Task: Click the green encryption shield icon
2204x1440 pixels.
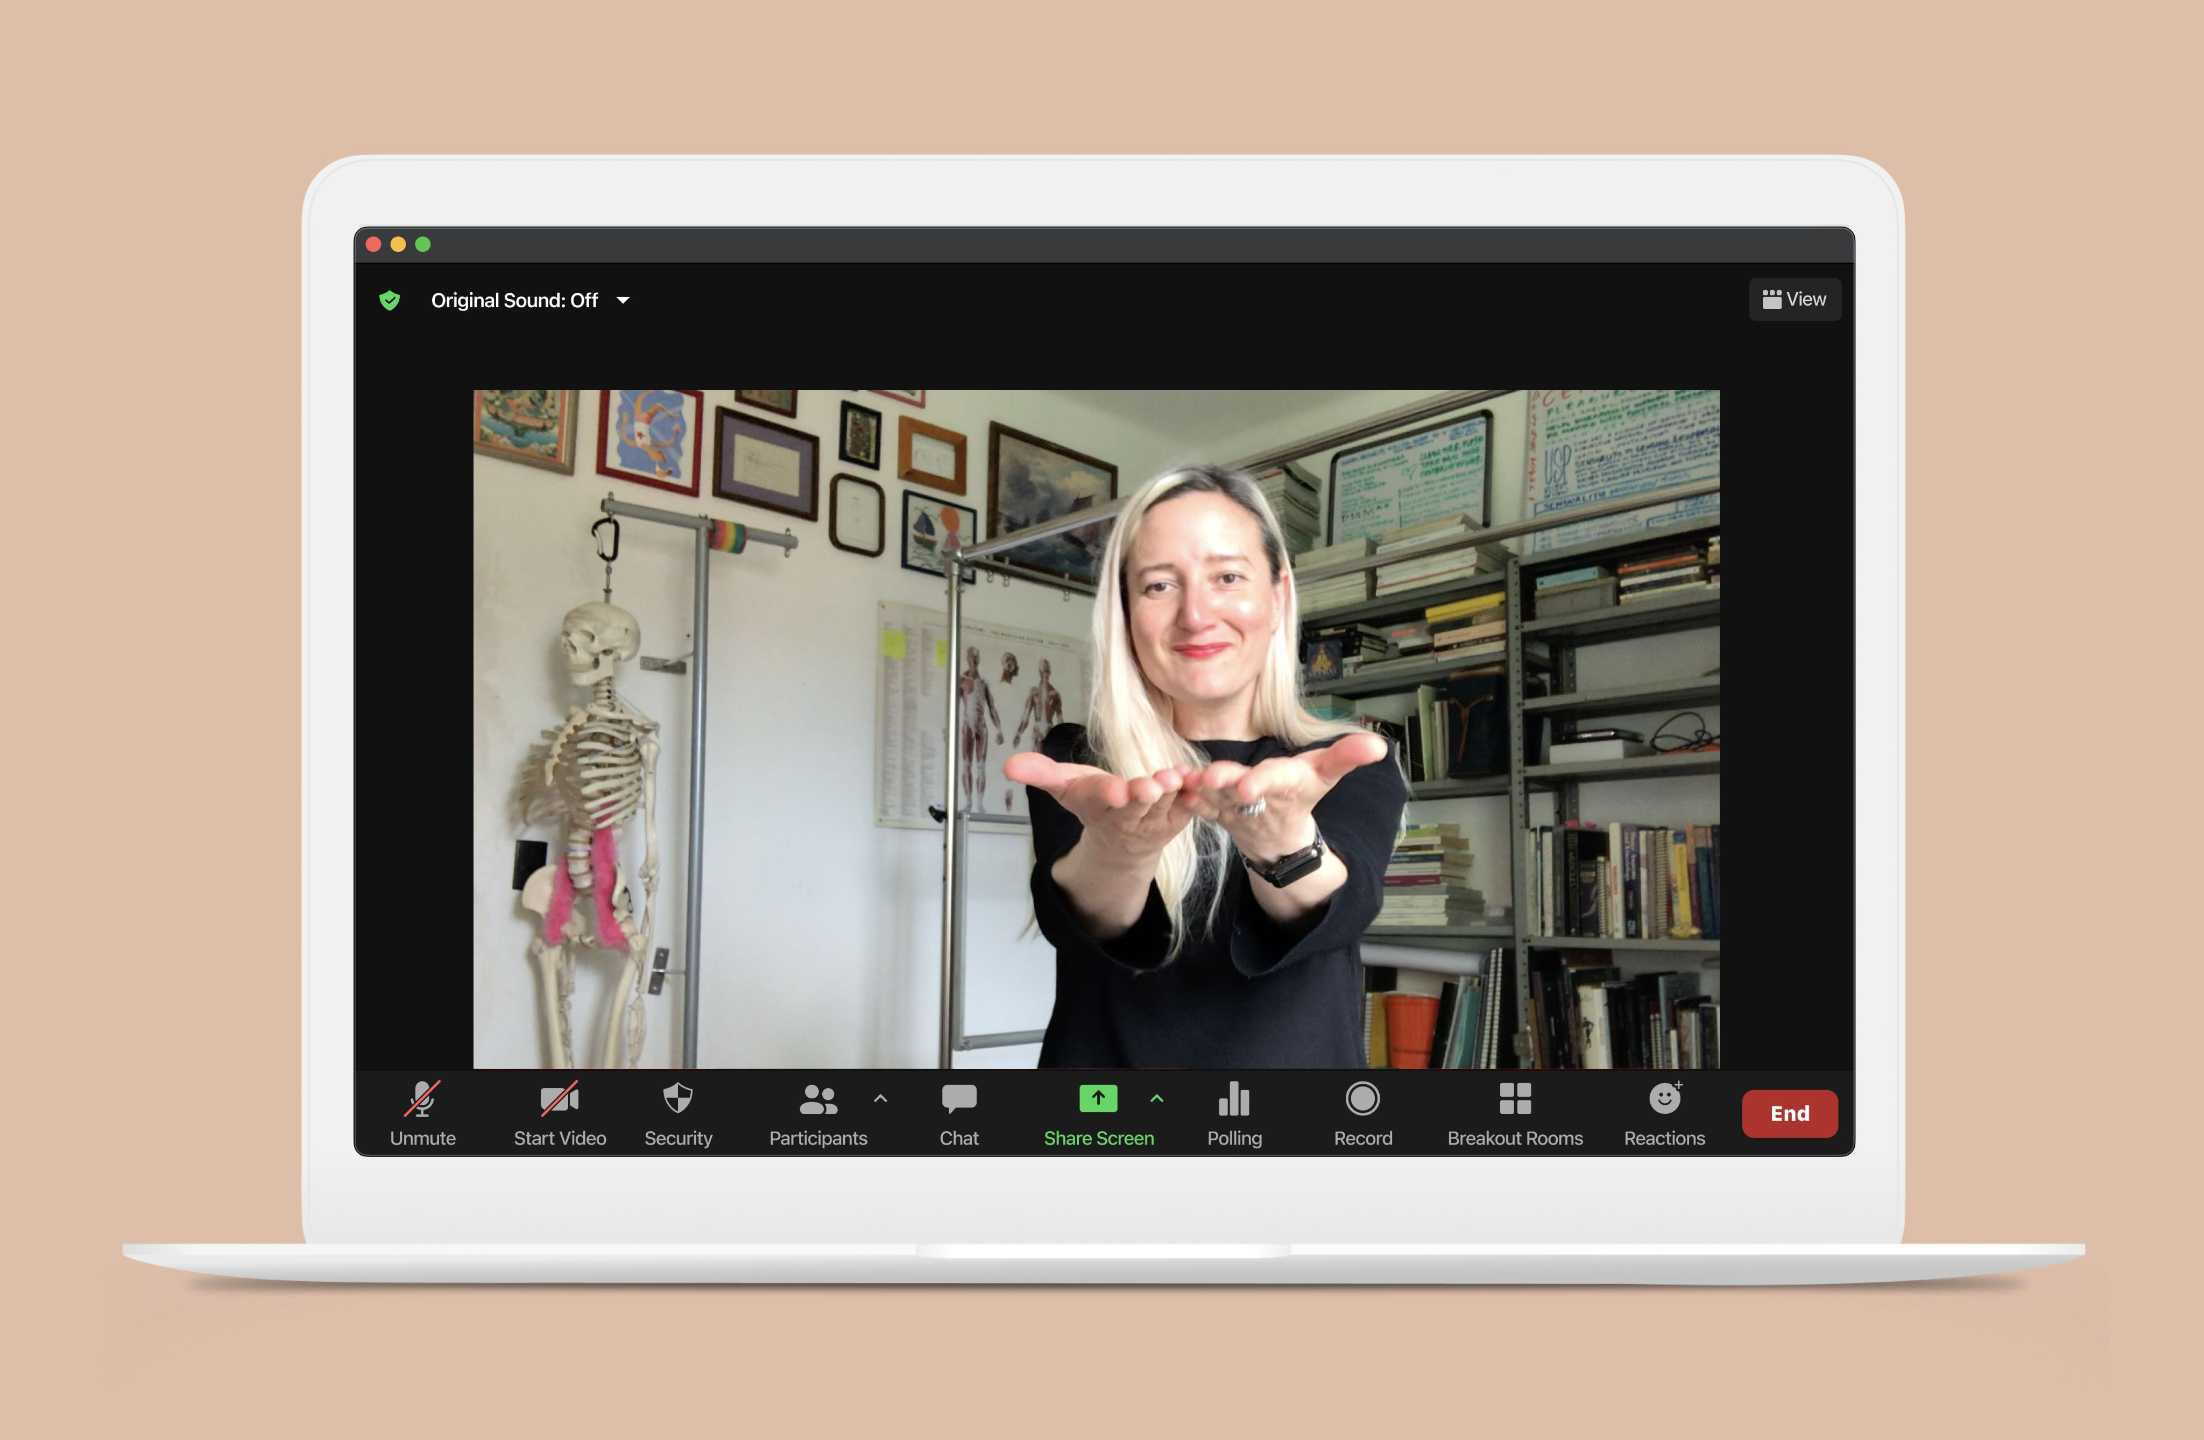Action: point(390,300)
